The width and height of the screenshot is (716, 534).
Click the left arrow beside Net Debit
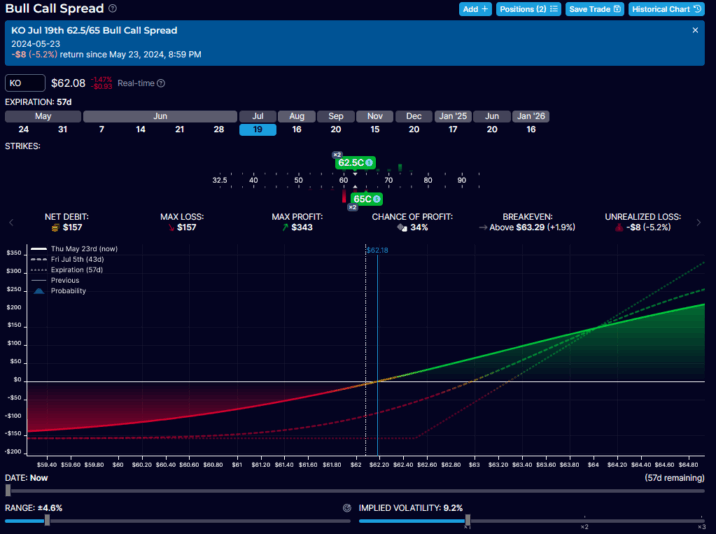tap(11, 222)
